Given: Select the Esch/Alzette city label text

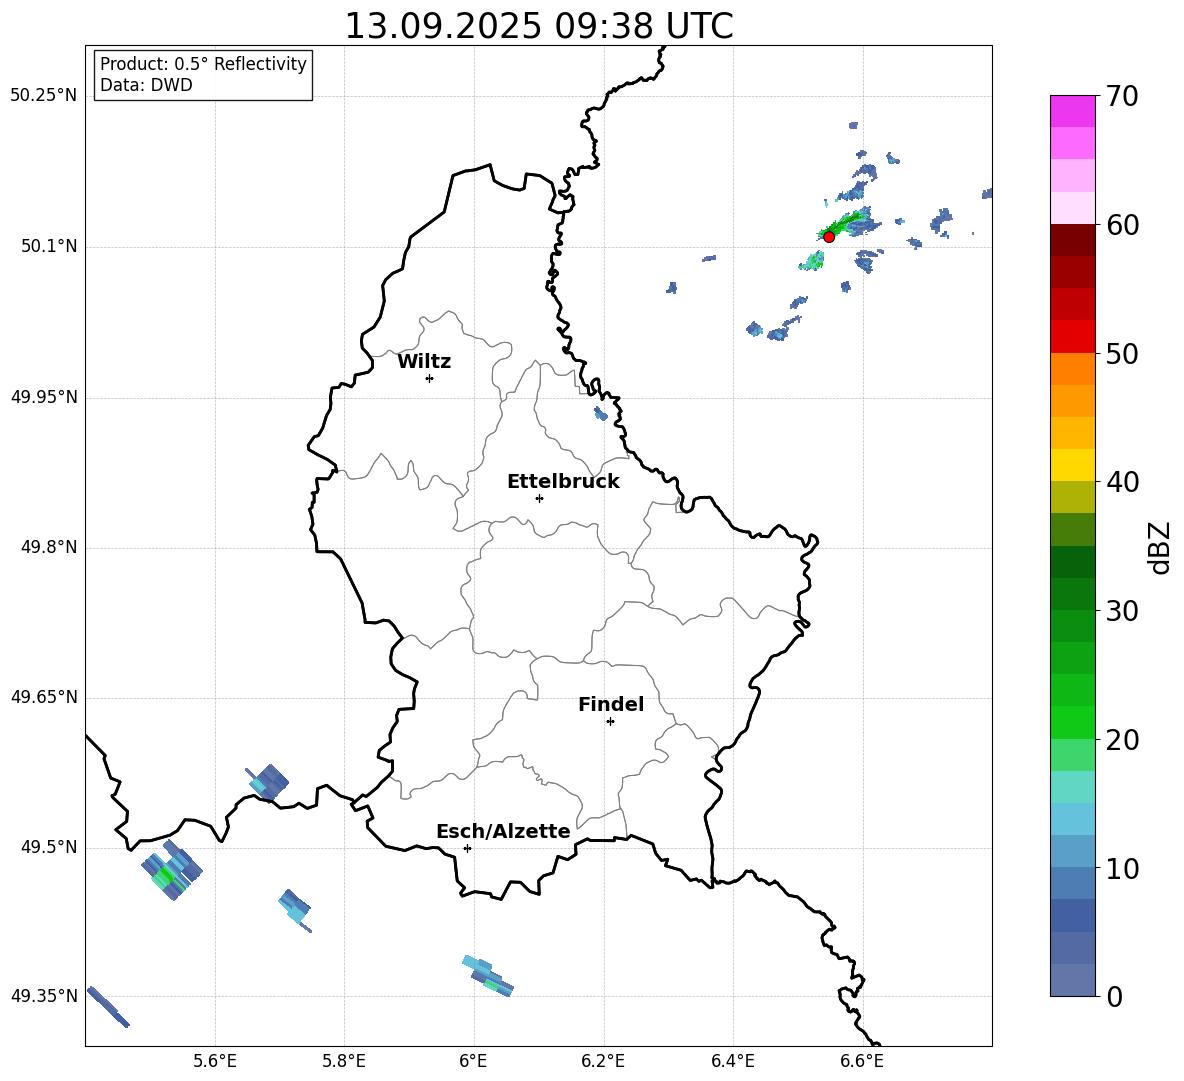Looking at the screenshot, I should (503, 832).
